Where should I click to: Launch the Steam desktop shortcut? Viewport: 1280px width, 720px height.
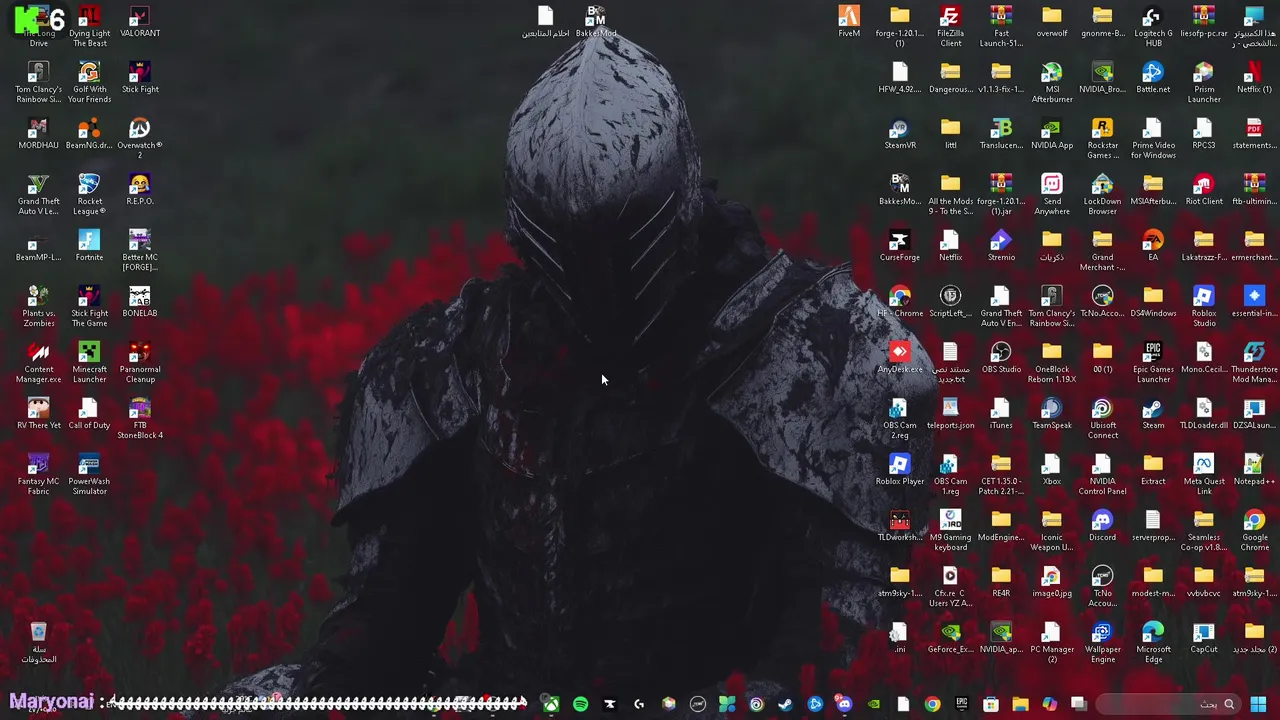tap(1153, 415)
